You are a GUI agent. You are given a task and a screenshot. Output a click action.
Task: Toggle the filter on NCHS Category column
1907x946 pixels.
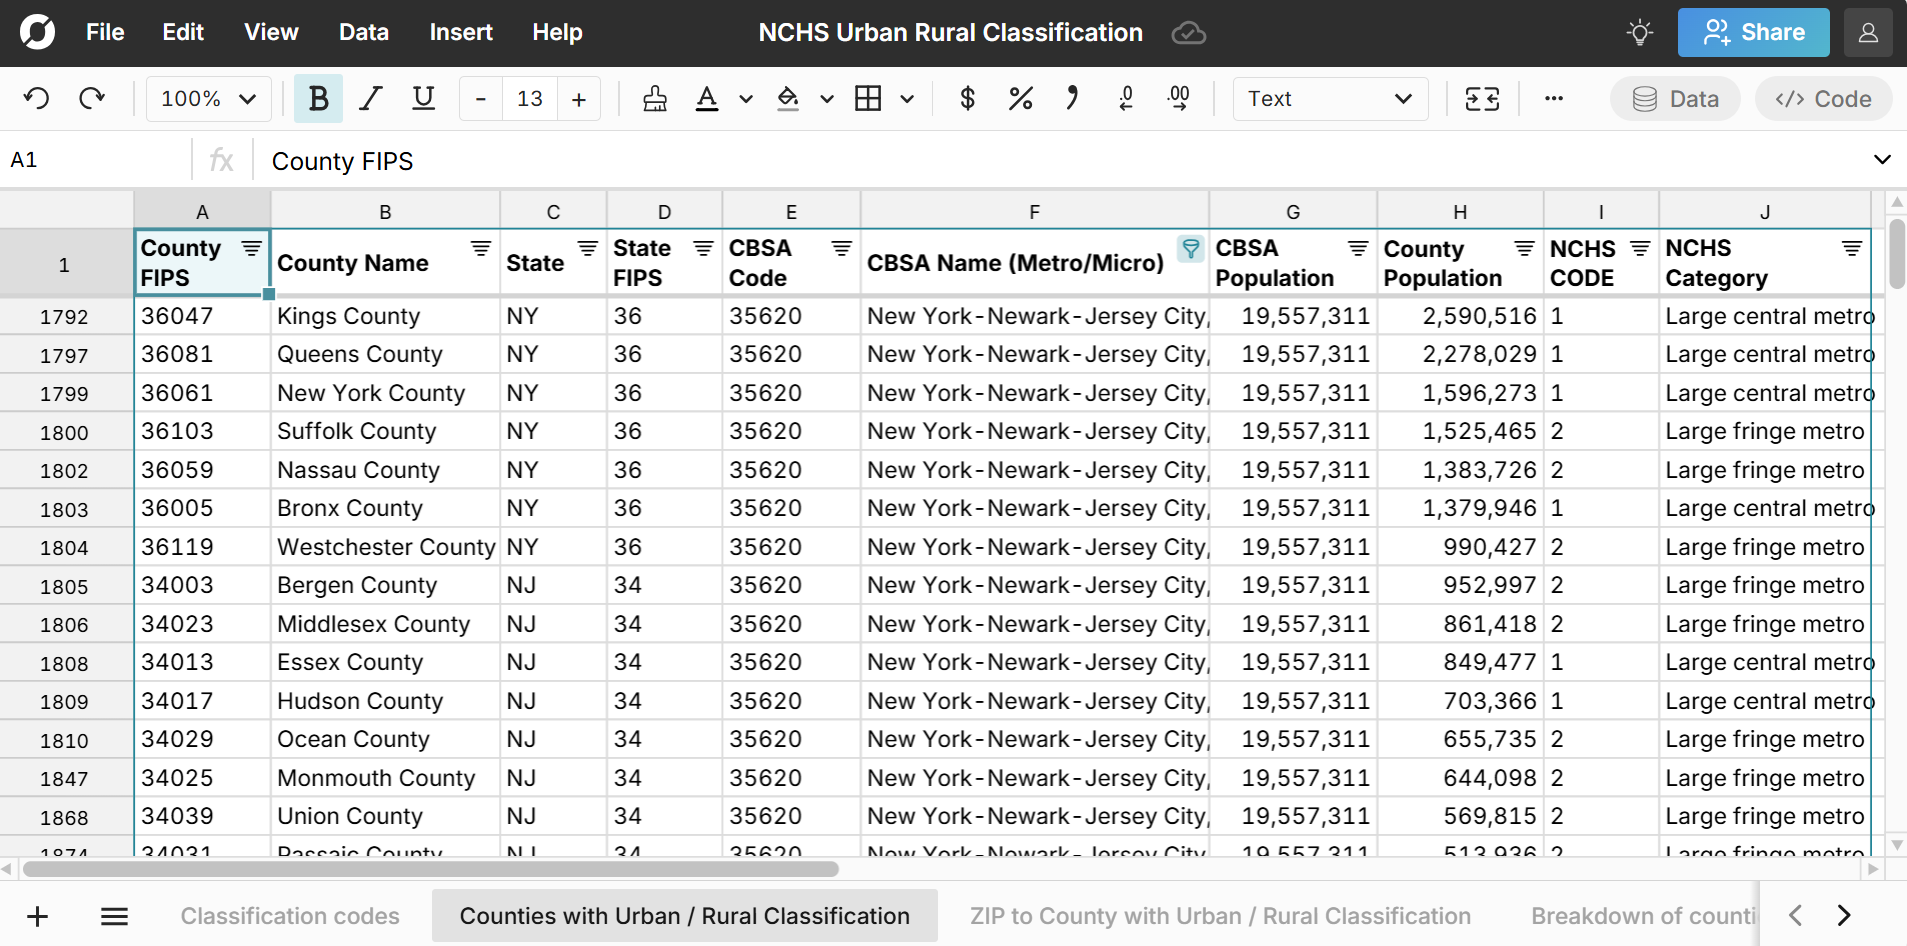[1852, 249]
